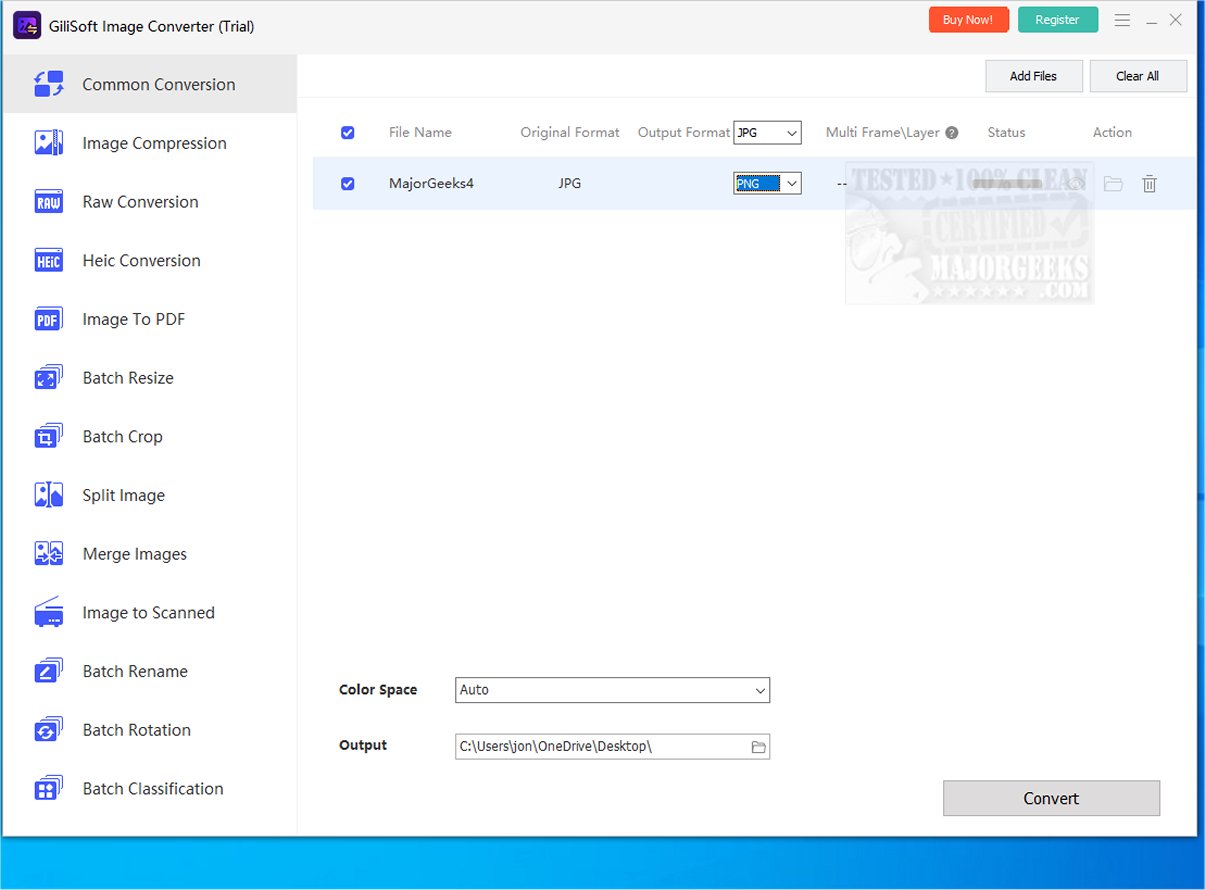1205x890 pixels.
Task: Click the Batch Resize icon
Action: (x=49, y=378)
